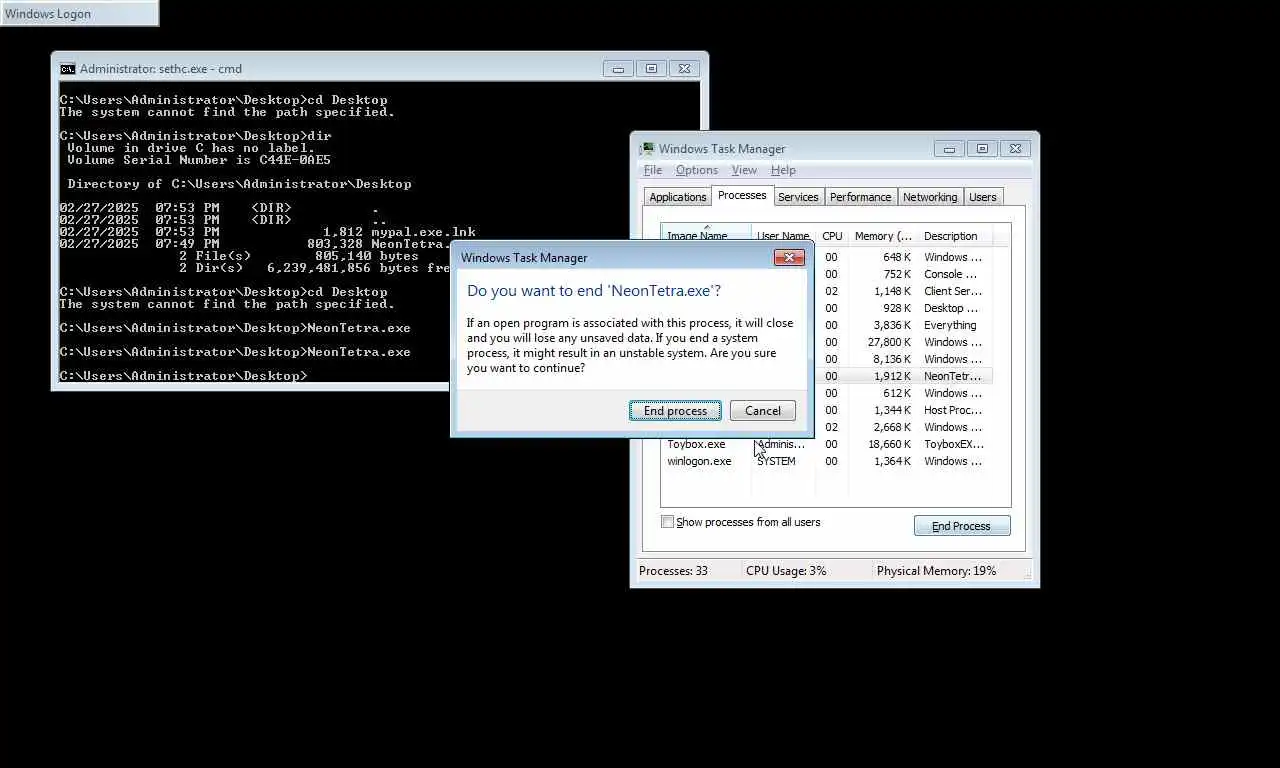Maximize the cmd window

(x=651, y=69)
